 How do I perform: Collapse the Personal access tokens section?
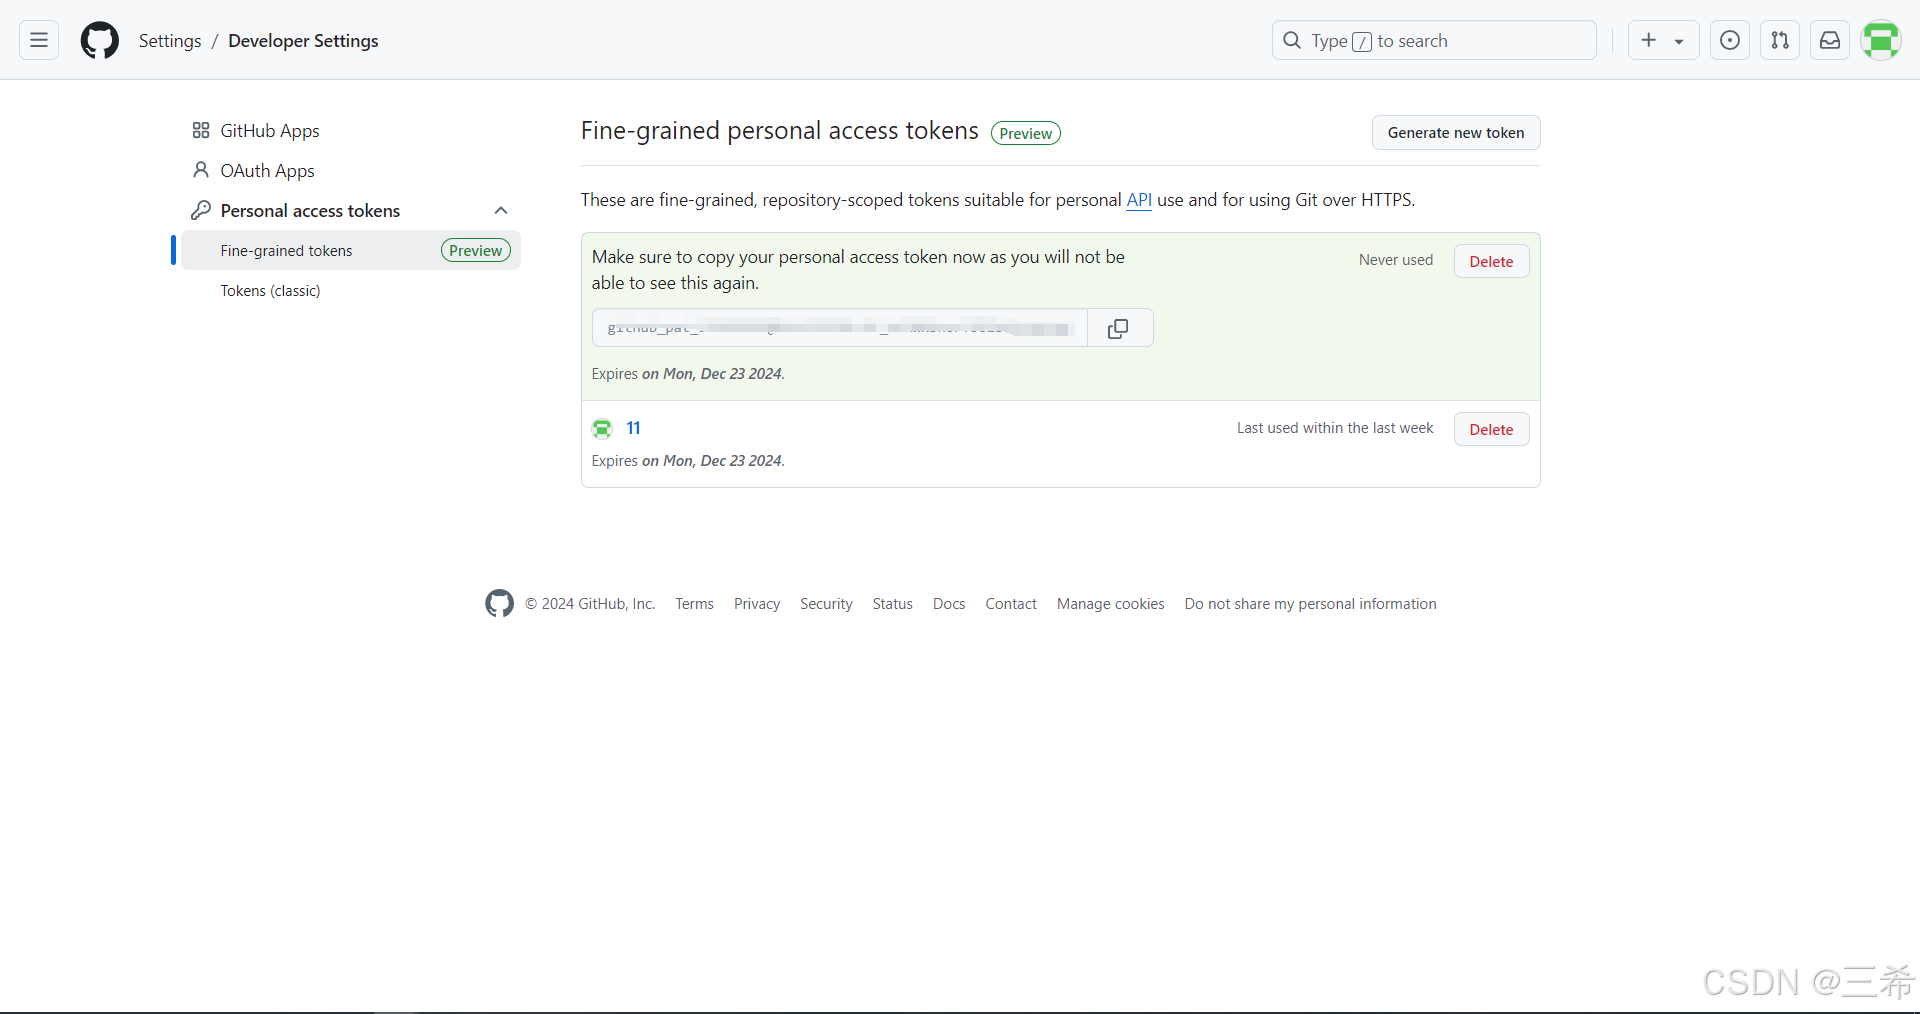tap(501, 210)
